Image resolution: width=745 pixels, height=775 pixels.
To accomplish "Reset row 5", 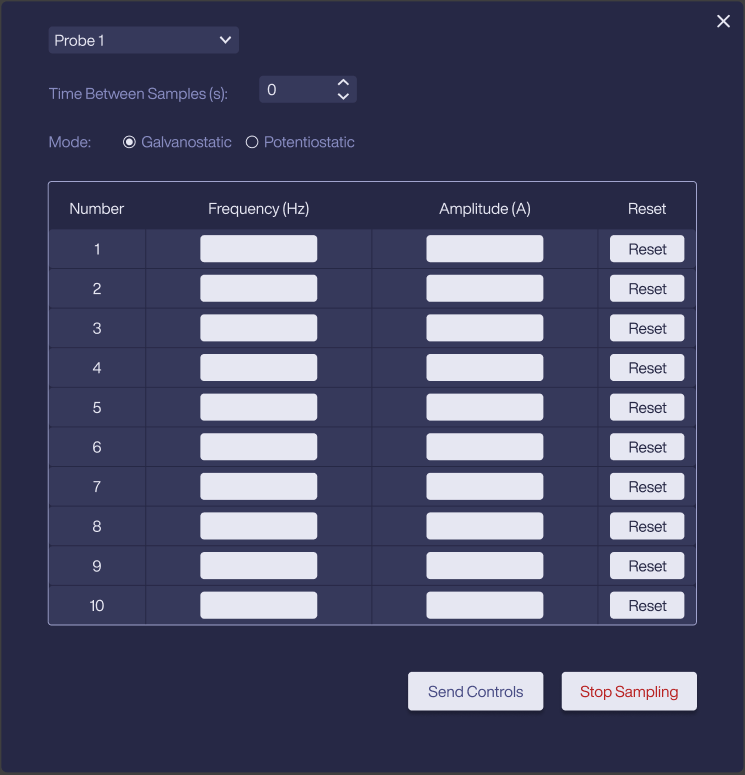I will (x=647, y=407).
